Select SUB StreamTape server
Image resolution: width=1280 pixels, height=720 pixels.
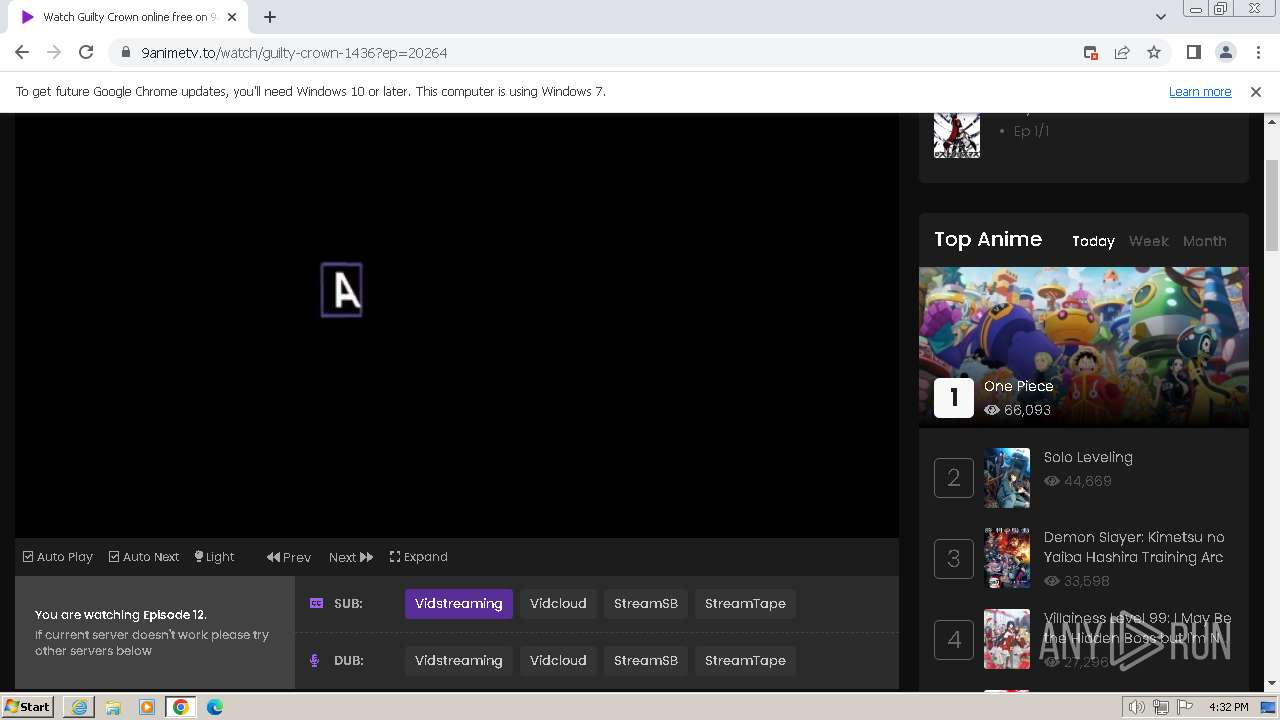click(x=746, y=604)
